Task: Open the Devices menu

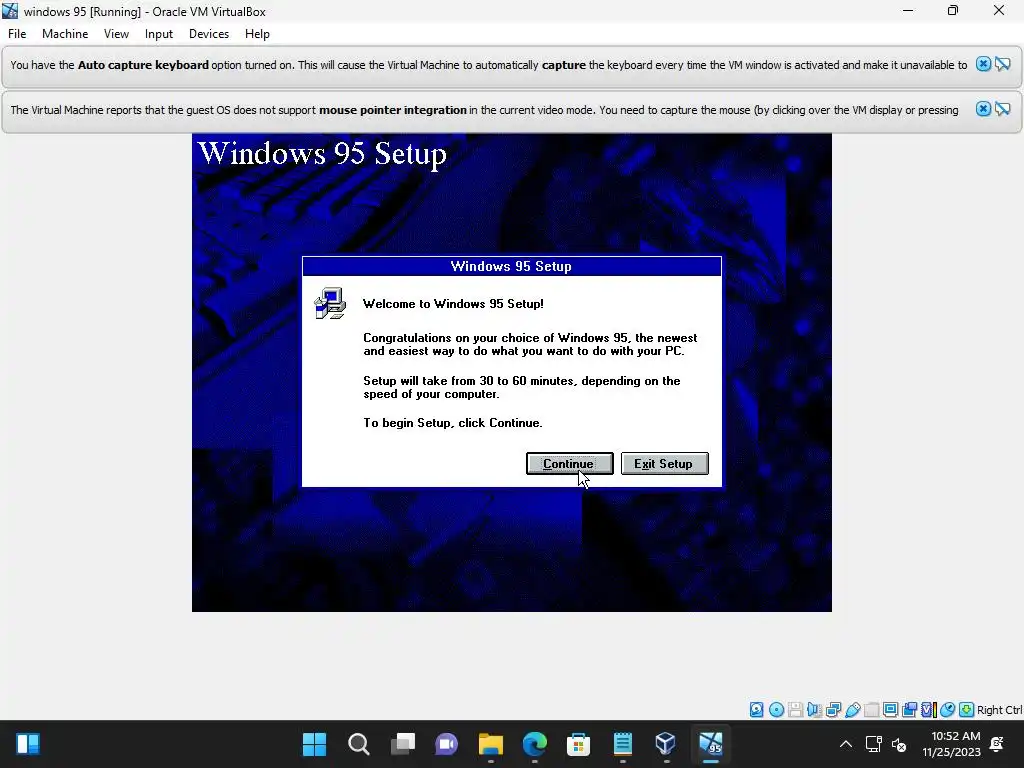Action: pyautogui.click(x=209, y=34)
